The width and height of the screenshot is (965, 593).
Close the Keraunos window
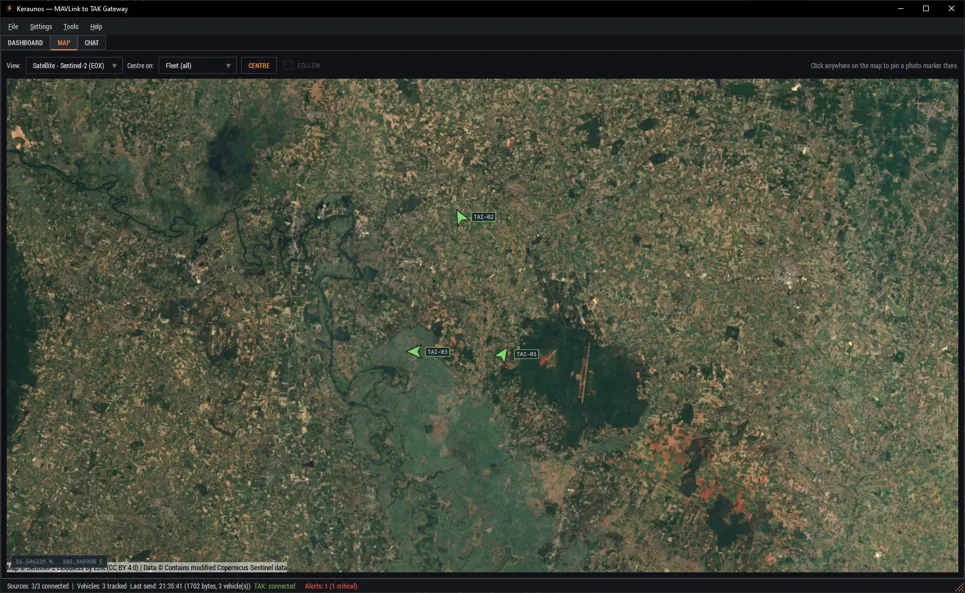[951, 9]
